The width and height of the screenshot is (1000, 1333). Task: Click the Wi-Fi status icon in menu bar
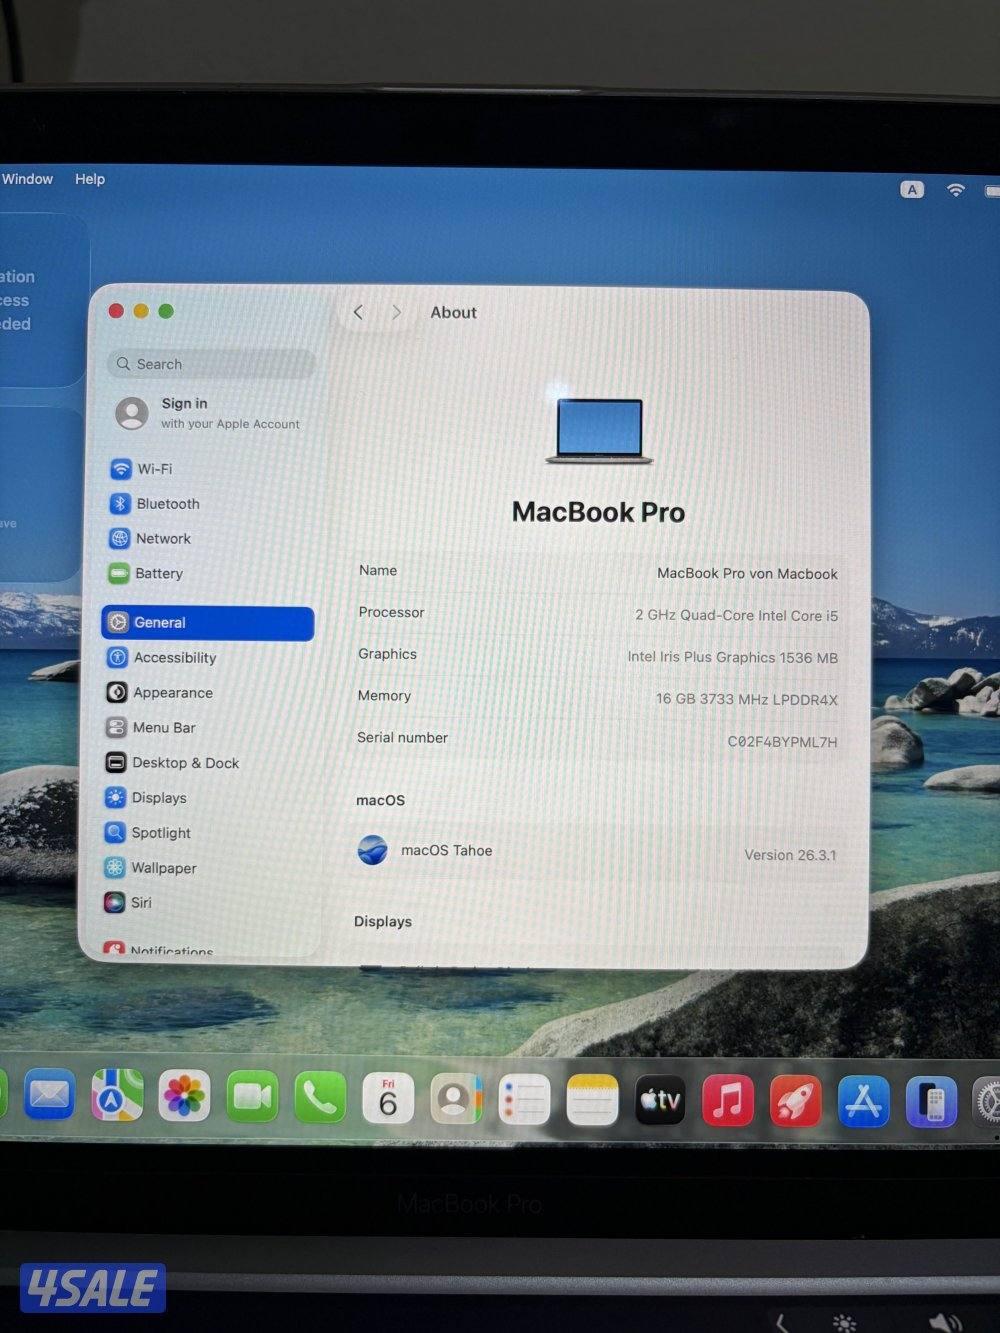(x=956, y=190)
